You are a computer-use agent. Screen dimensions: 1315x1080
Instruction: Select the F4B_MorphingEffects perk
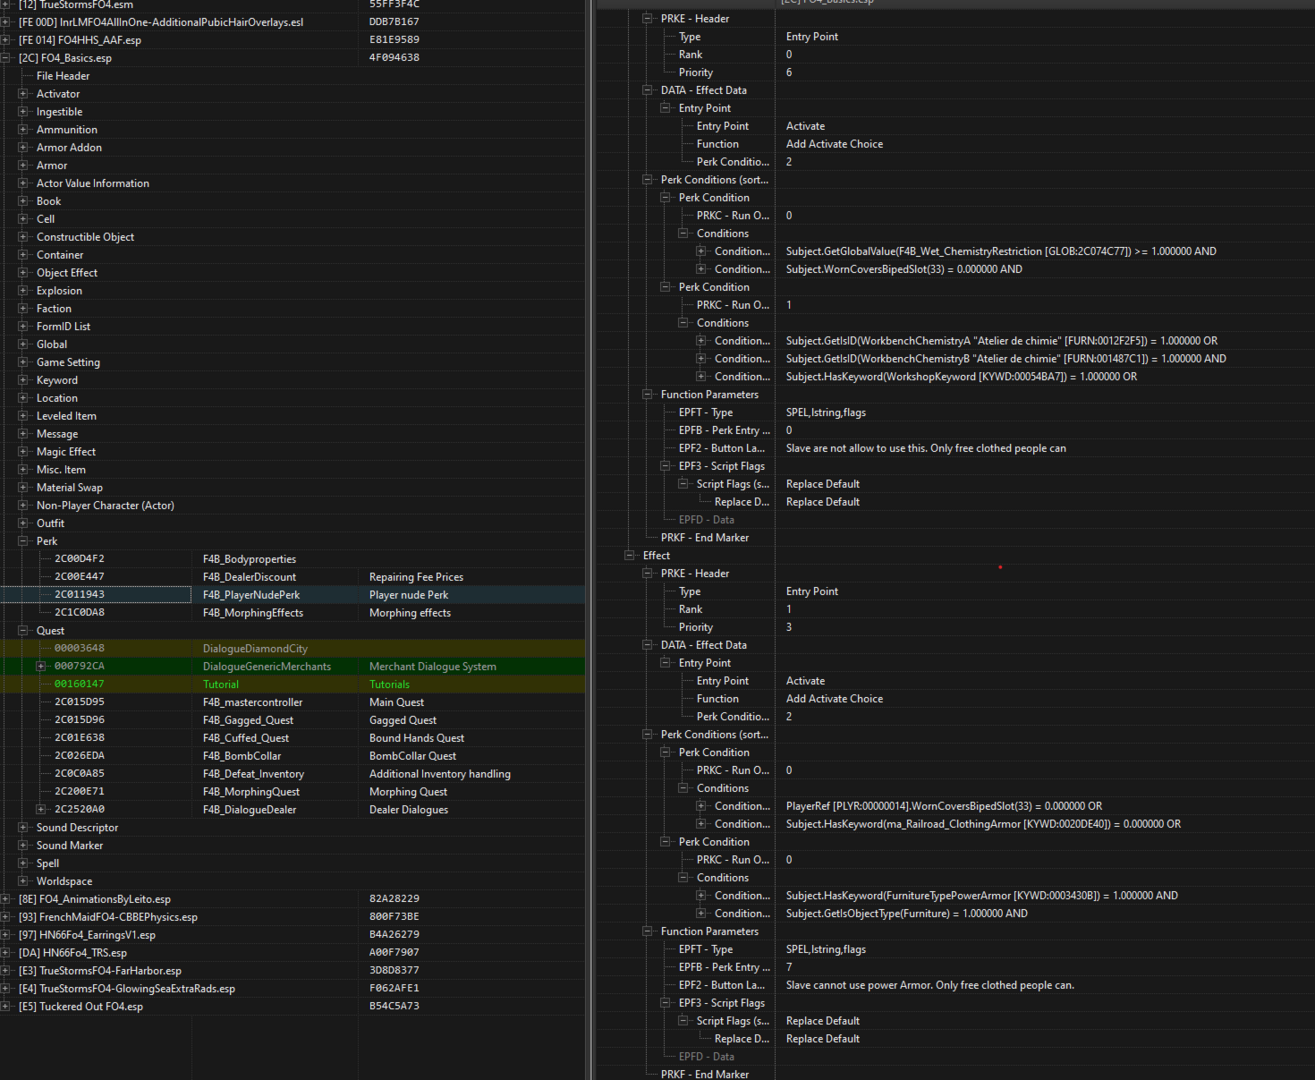point(292,613)
